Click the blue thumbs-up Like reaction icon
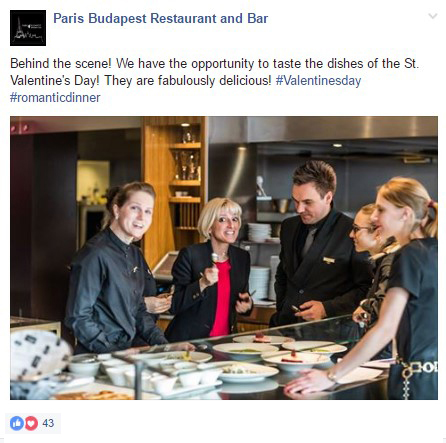Screen dimensions: 446x443 pyautogui.click(x=17, y=423)
